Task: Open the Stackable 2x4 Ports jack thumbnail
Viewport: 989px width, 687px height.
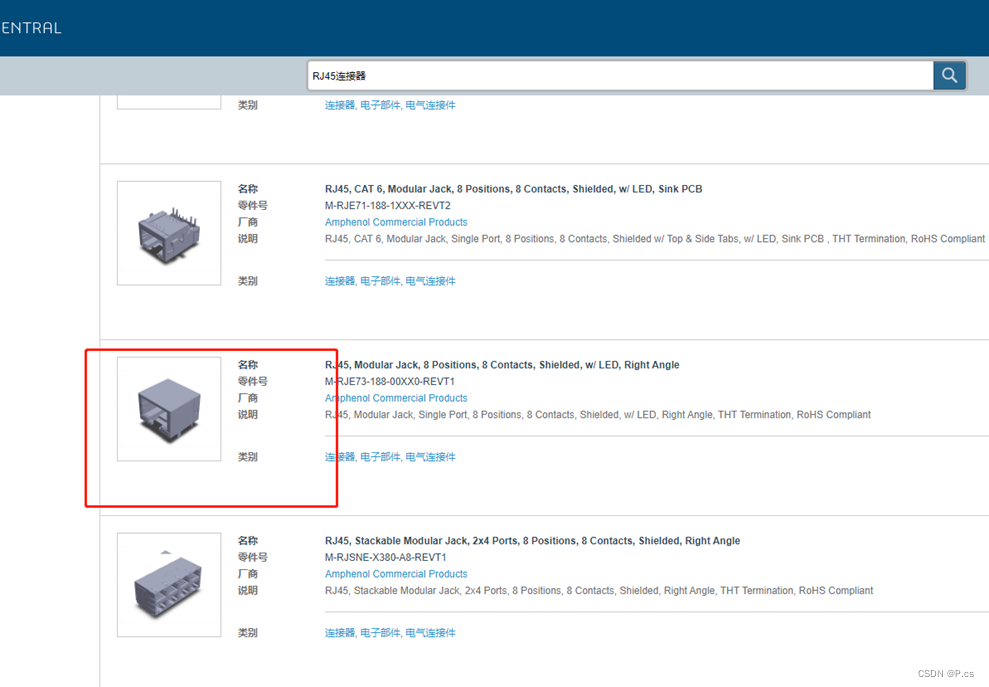Action: [x=169, y=585]
